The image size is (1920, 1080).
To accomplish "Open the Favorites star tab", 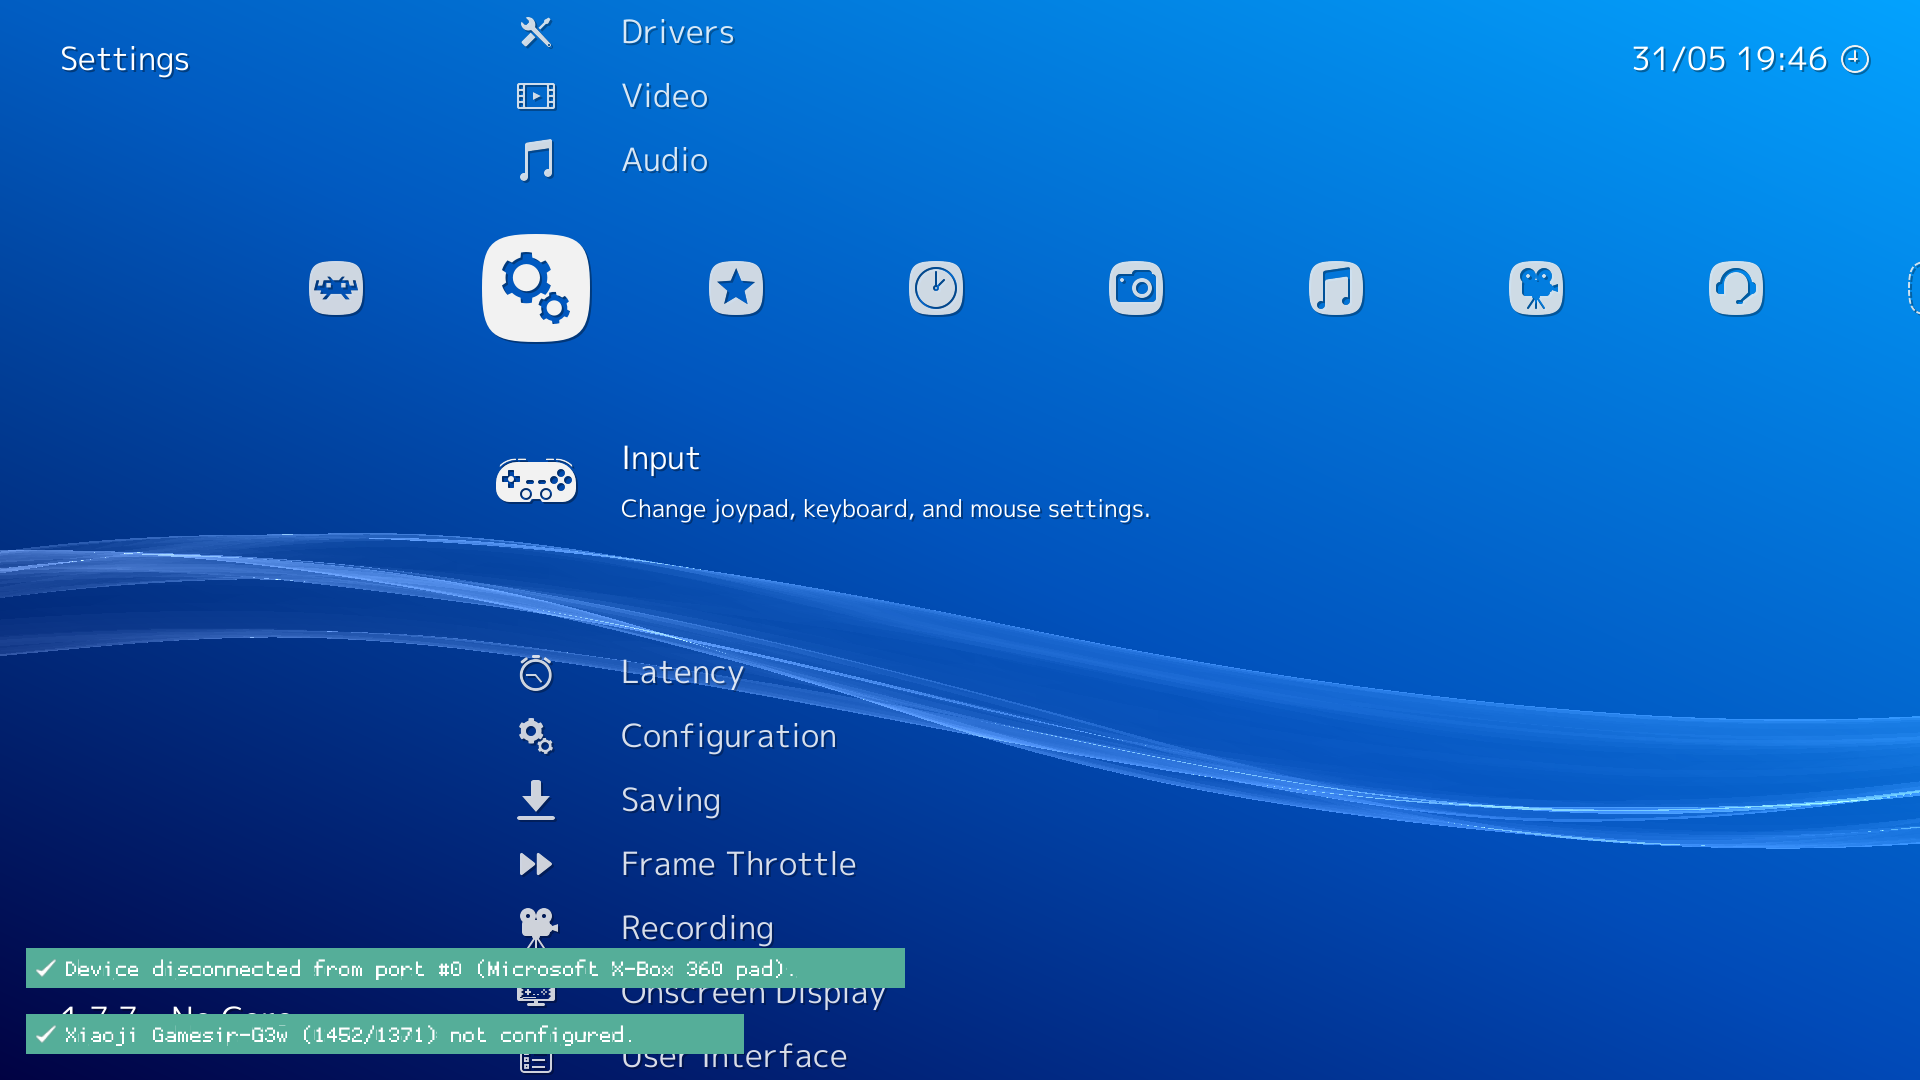I will pos(736,287).
